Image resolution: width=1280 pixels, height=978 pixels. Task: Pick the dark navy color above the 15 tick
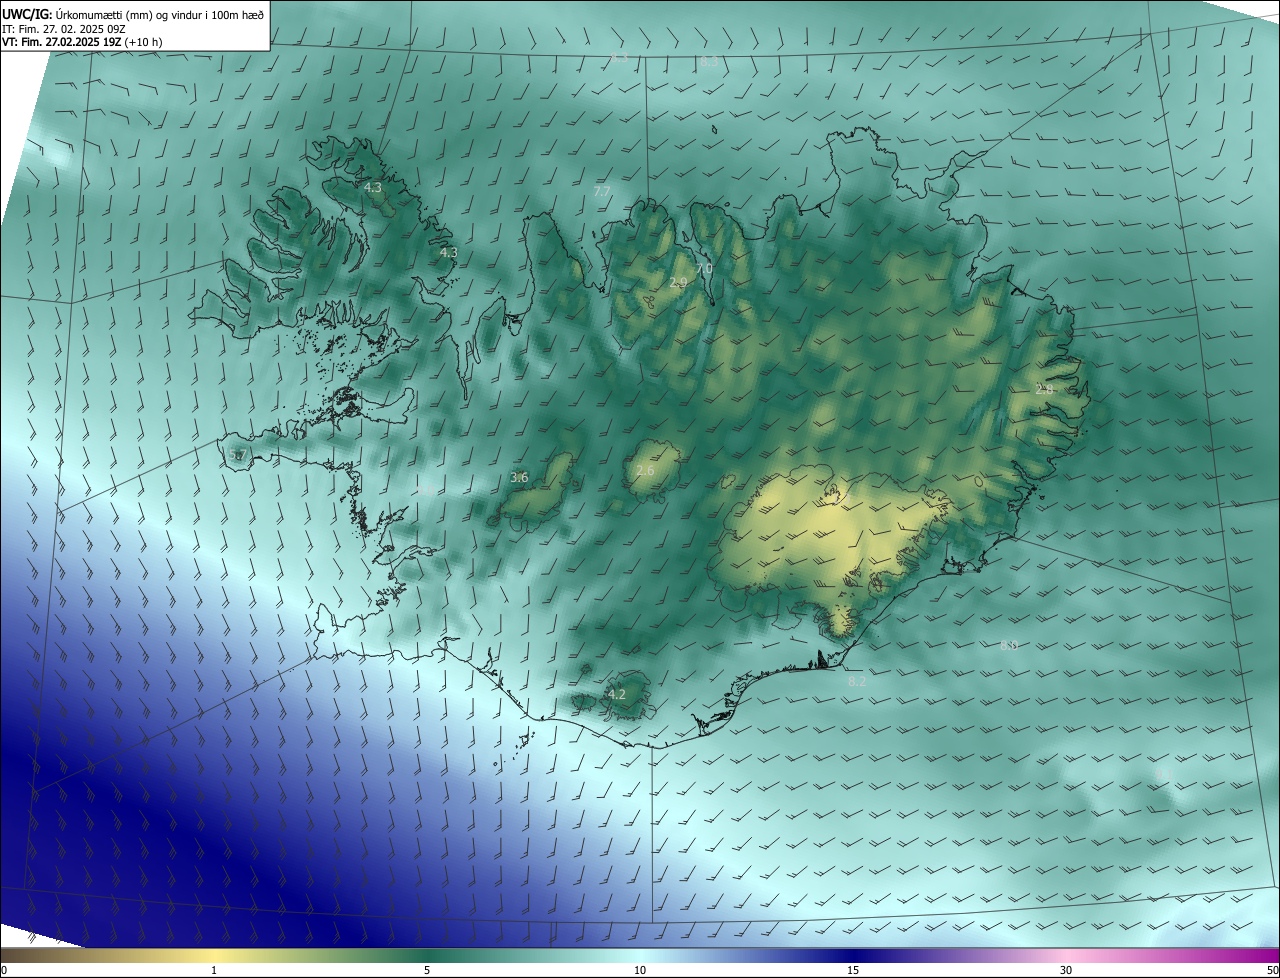[853, 955]
